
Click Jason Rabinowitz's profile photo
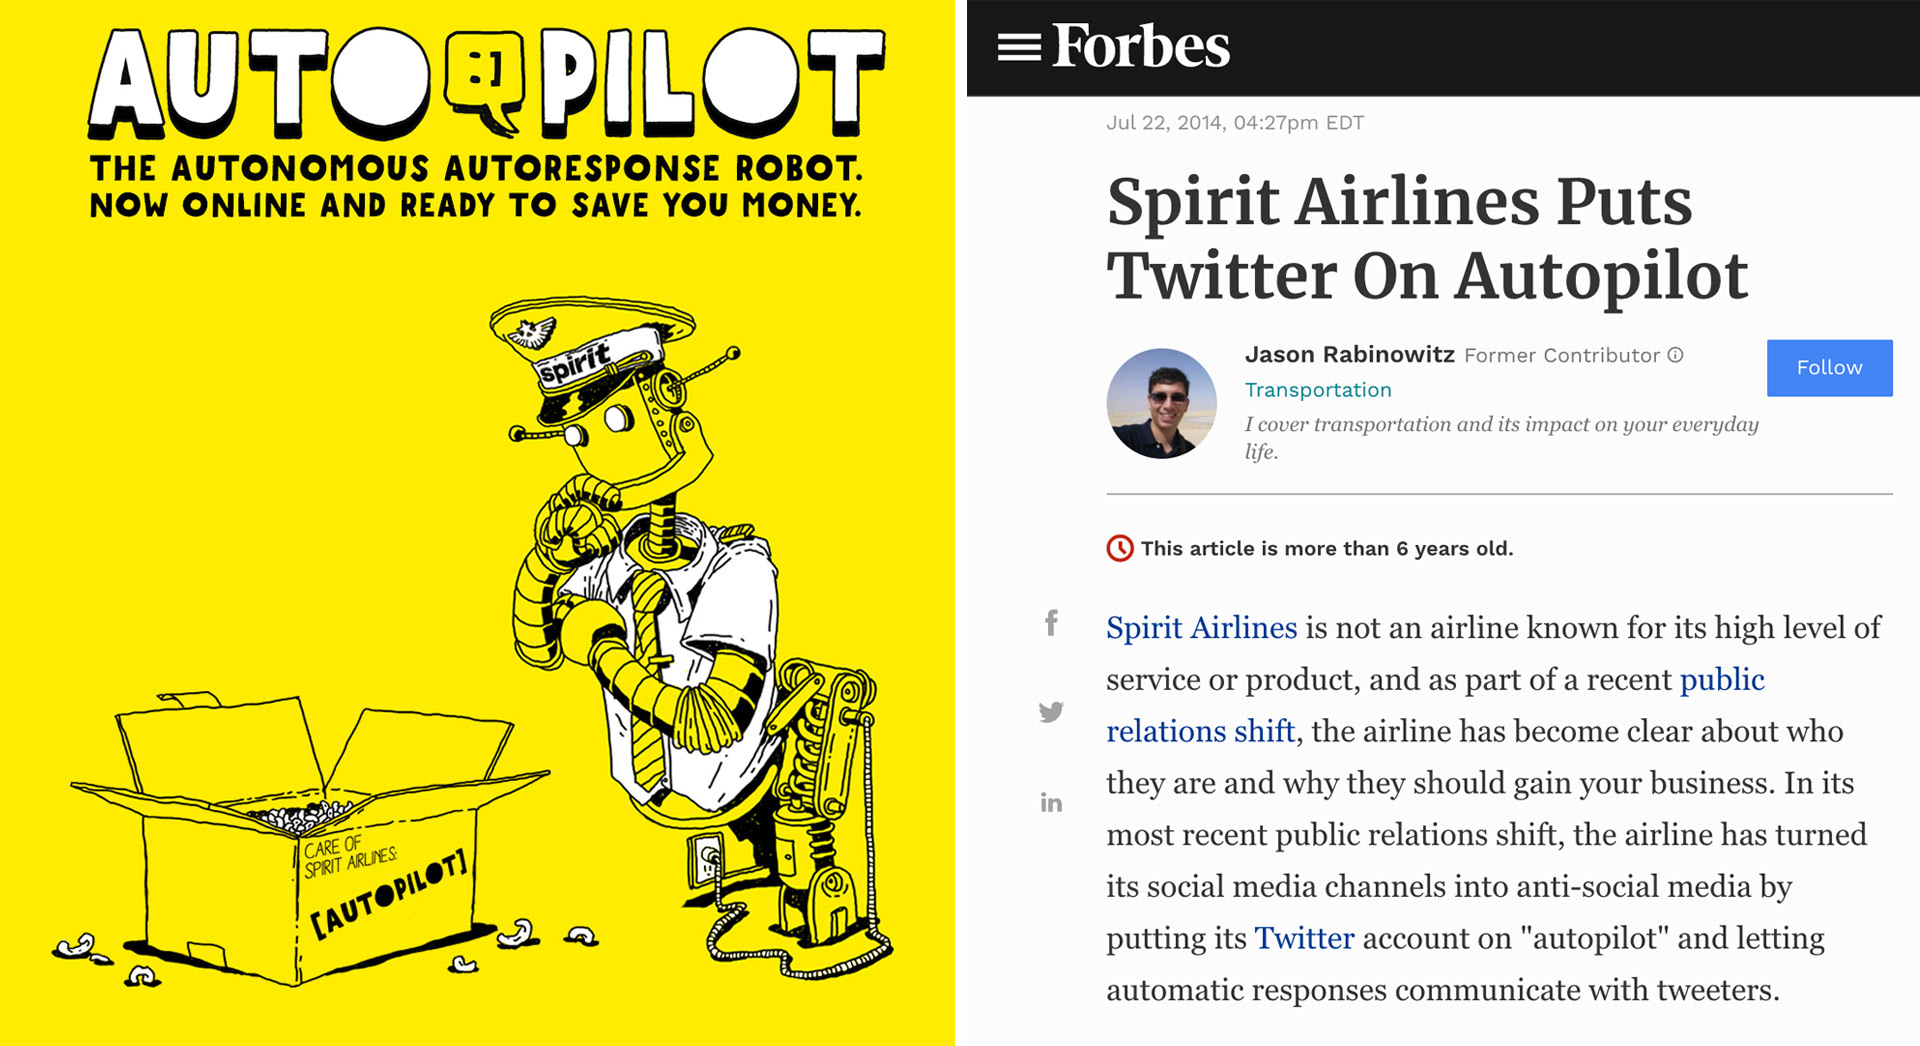click(1161, 403)
